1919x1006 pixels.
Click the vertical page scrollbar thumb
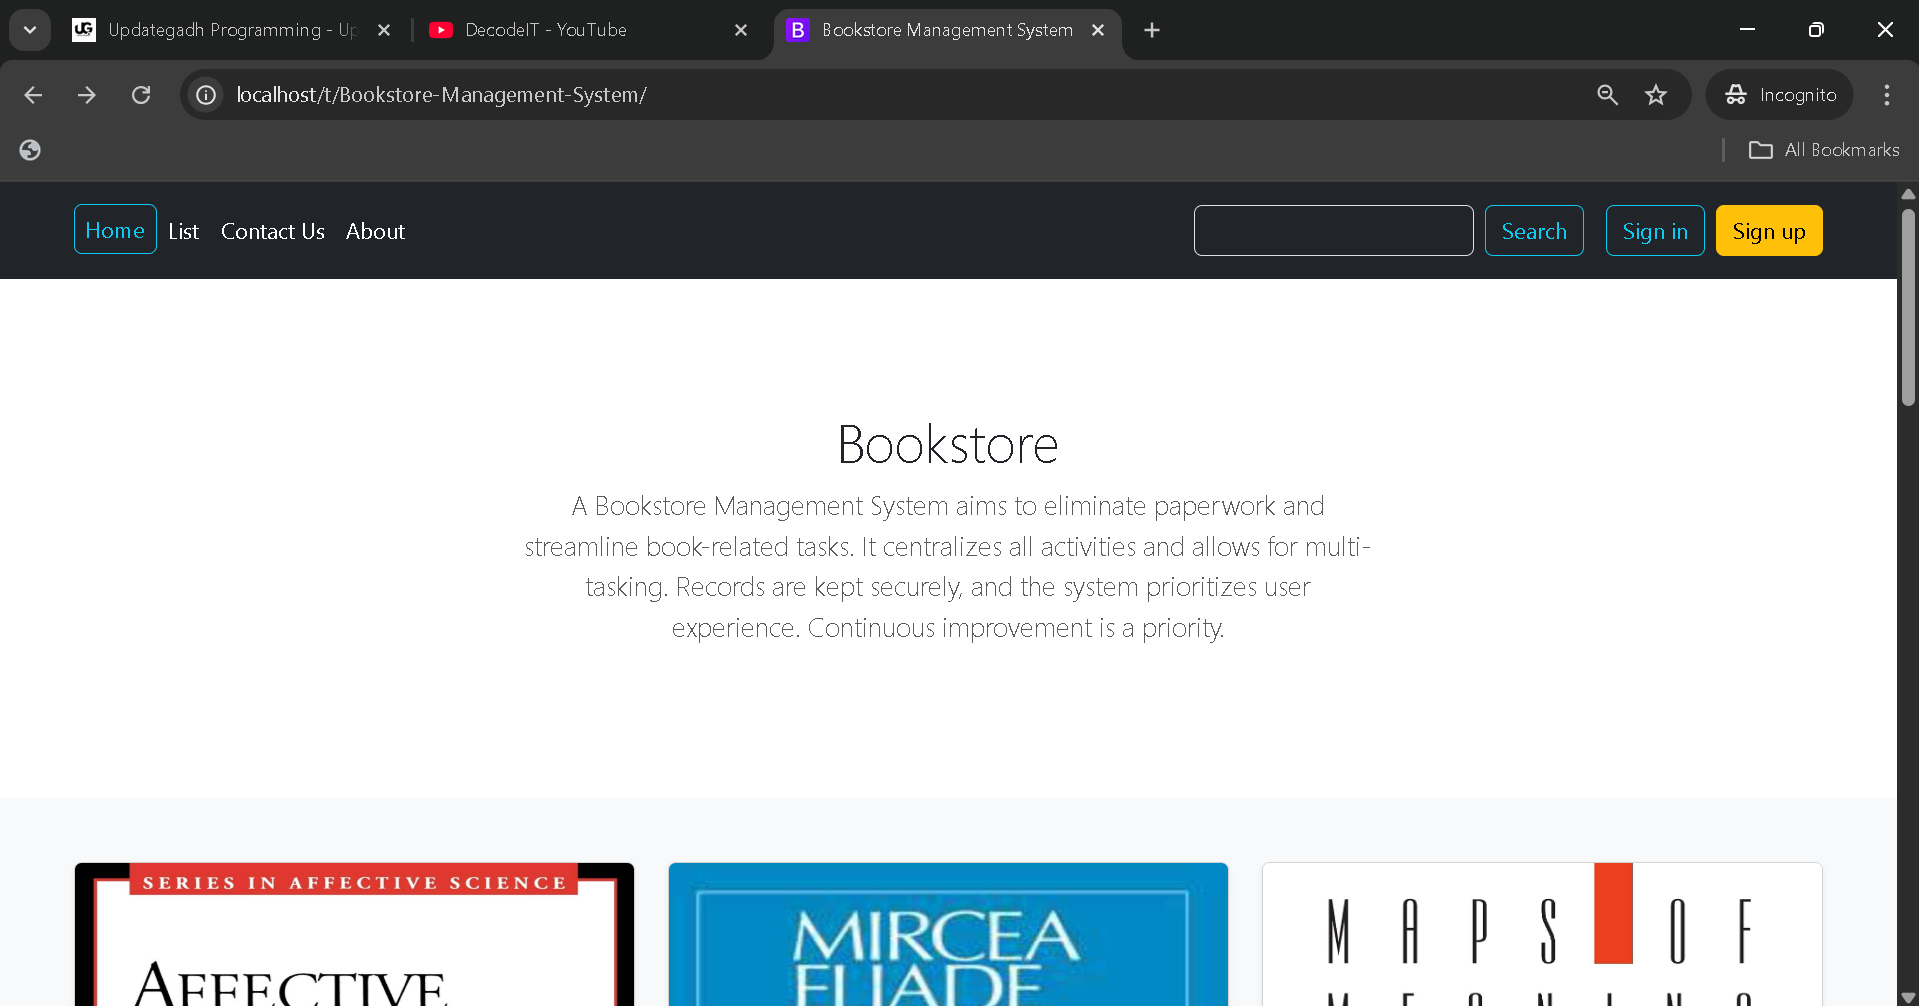pyautogui.click(x=1908, y=305)
